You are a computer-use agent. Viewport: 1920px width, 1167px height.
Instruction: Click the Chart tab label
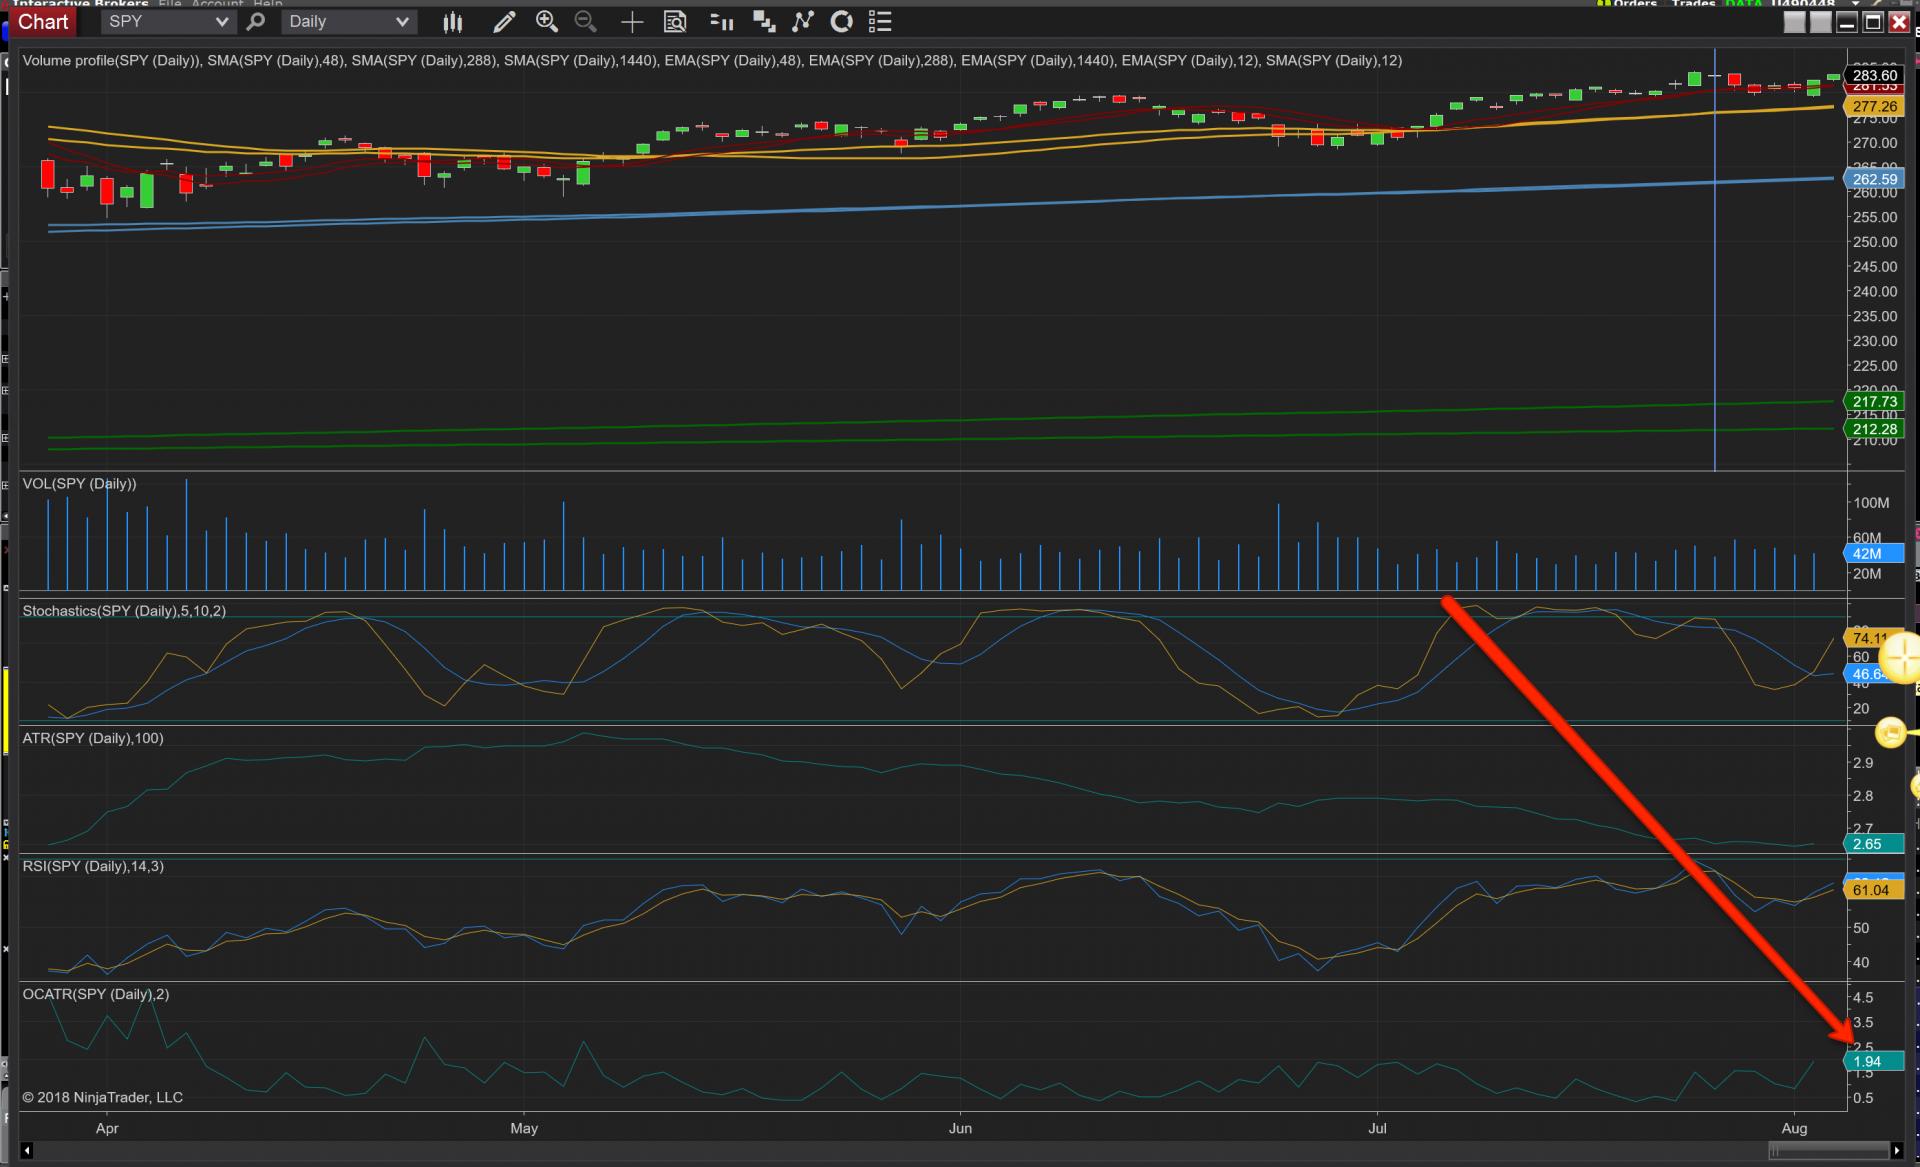(43, 22)
